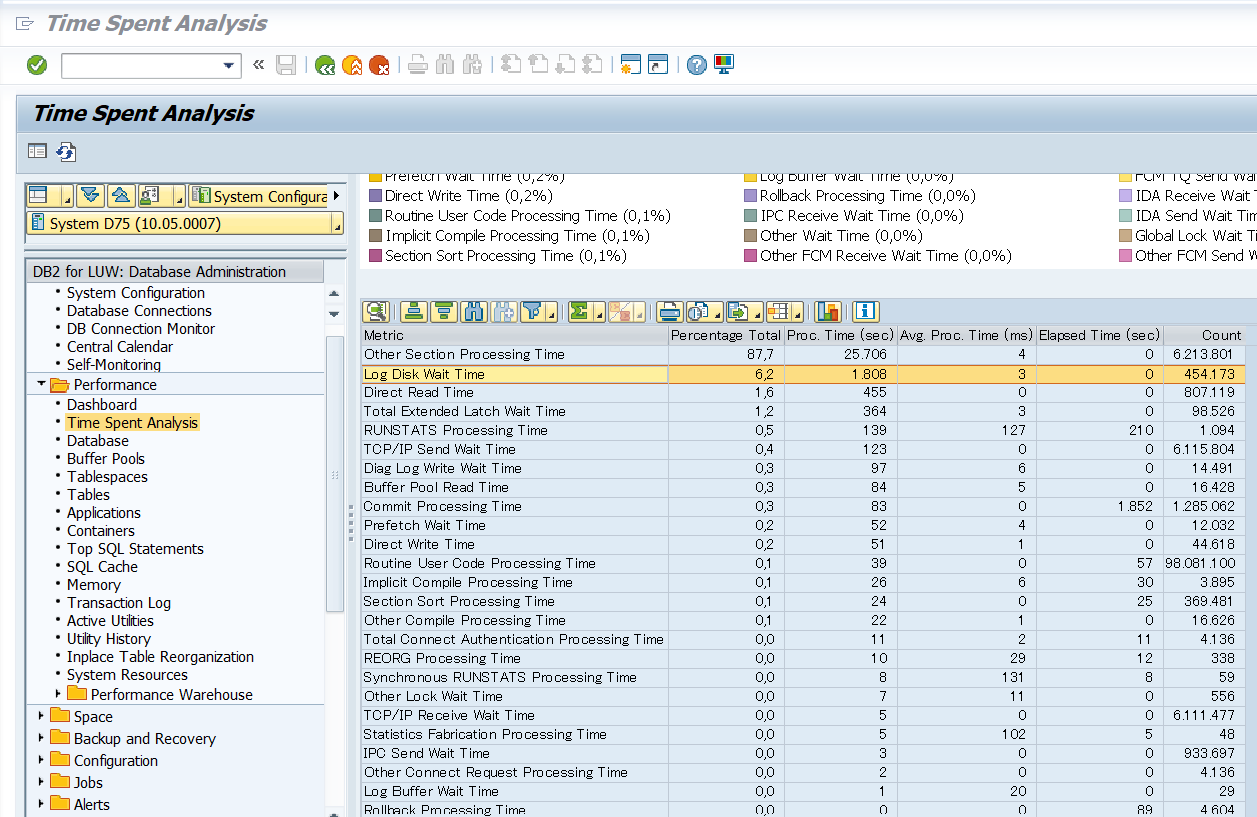
Task: Click the Sort Descending icon in the grid toolbar
Action: (444, 311)
